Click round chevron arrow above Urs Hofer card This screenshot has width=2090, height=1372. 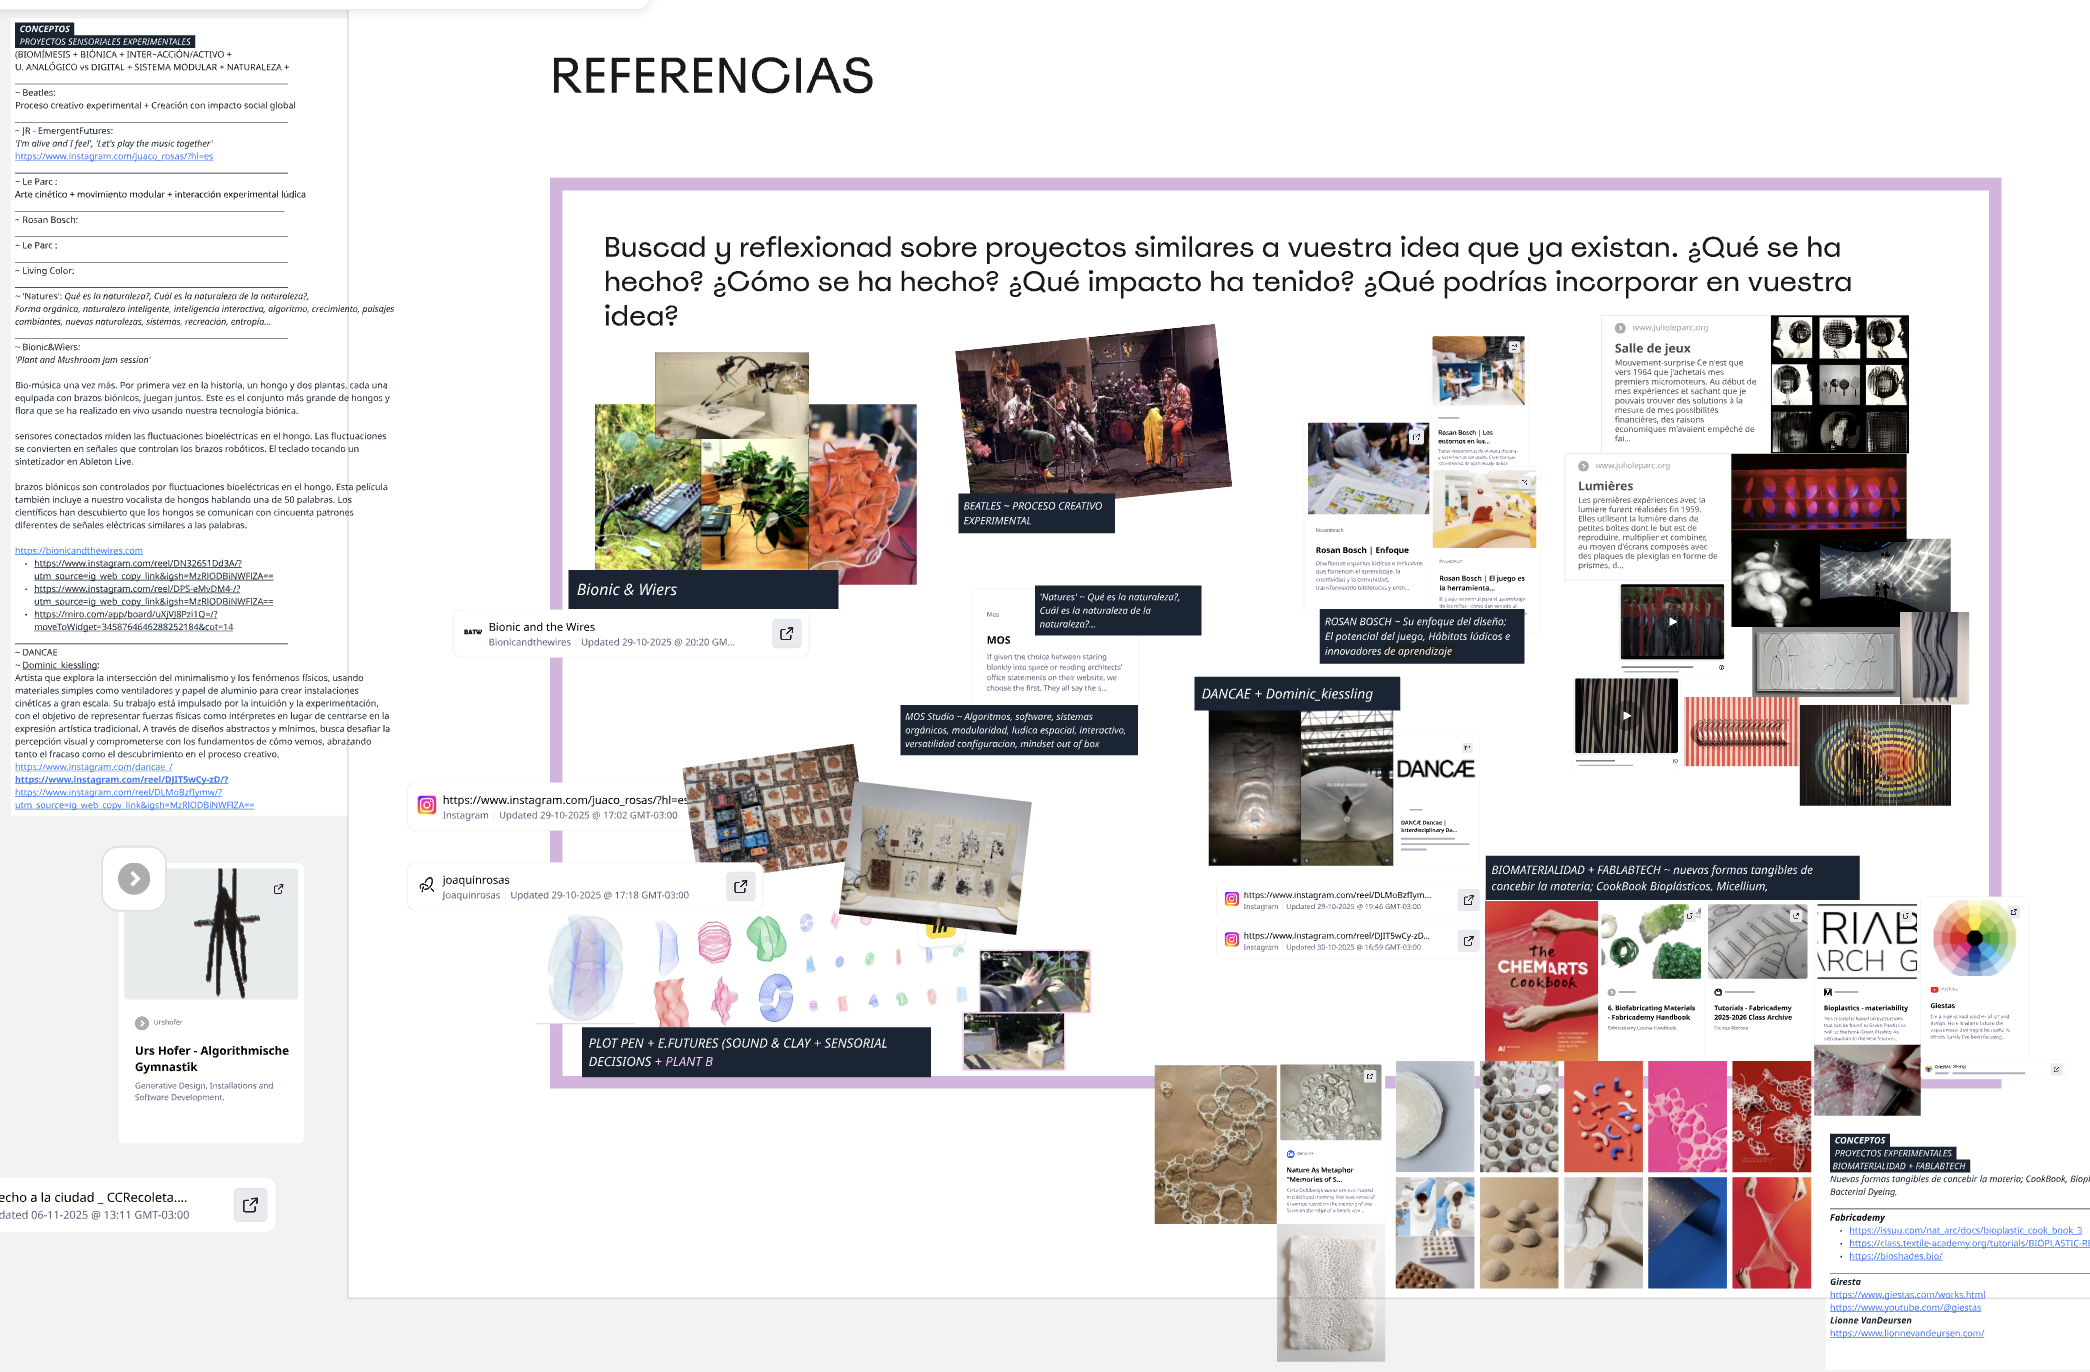coord(134,879)
